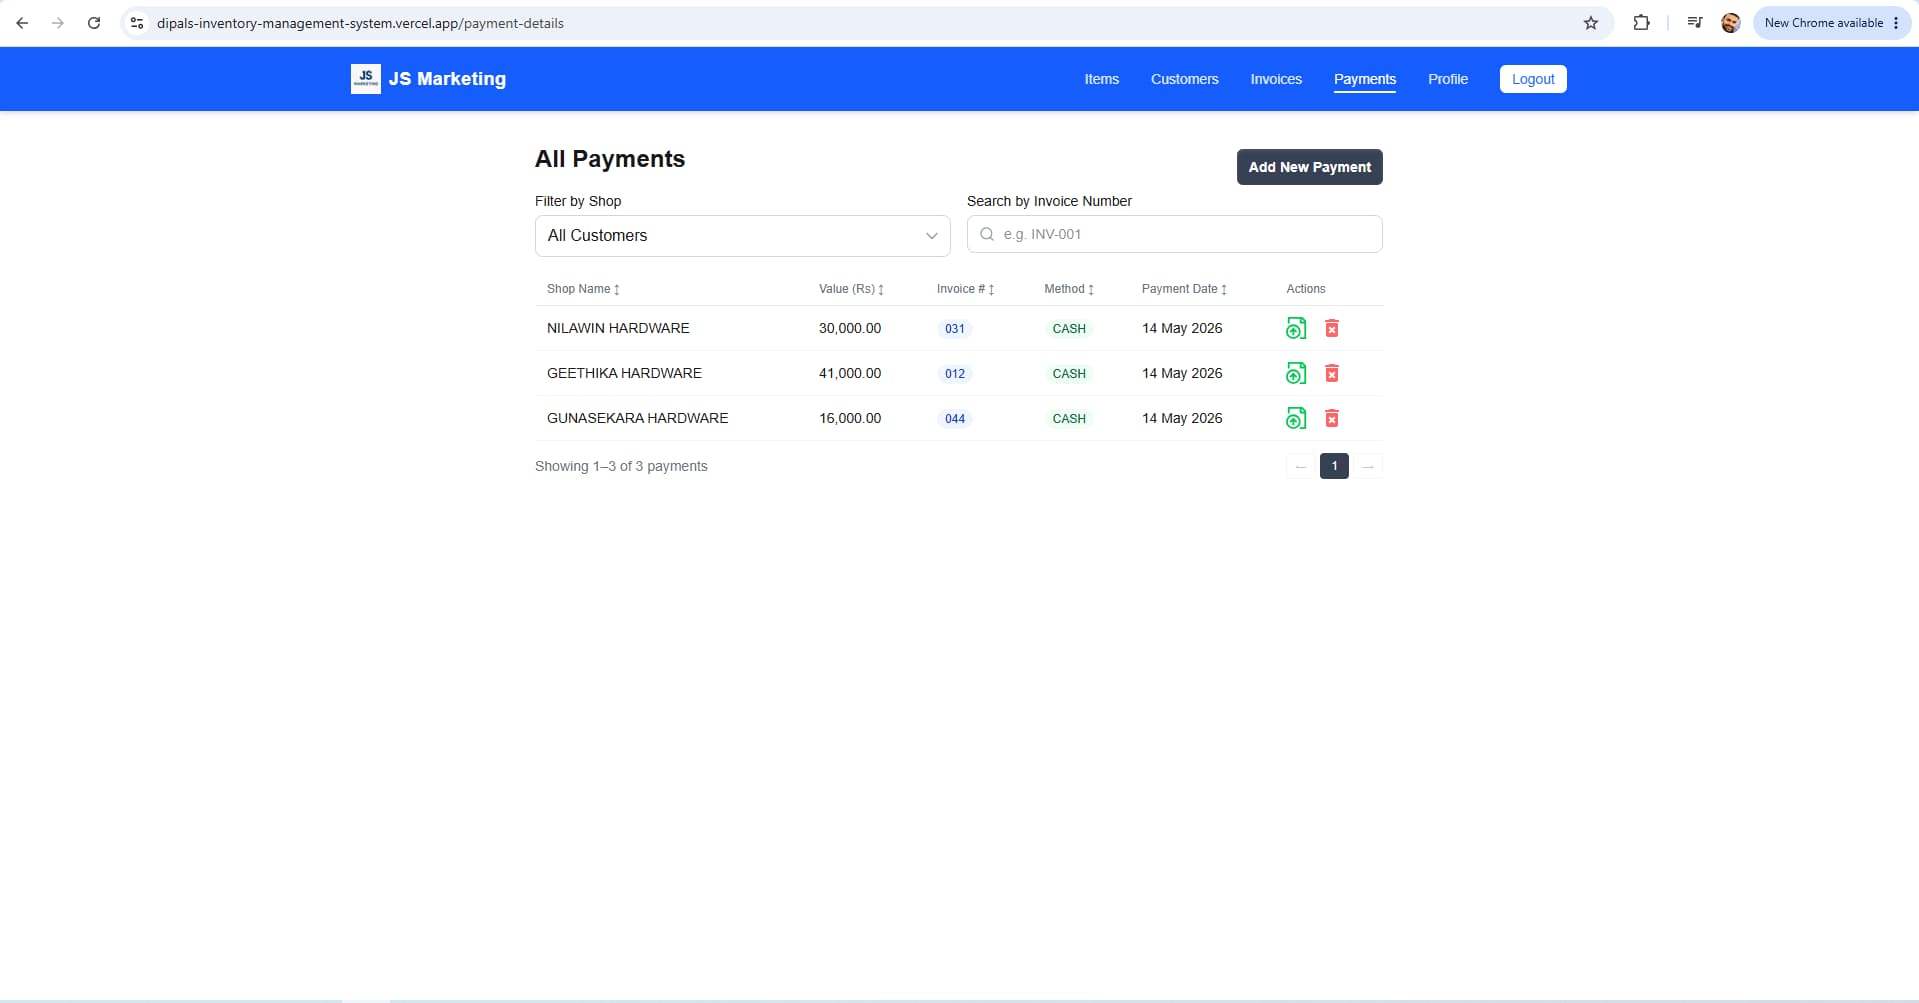Click CASH badge in NILAWIN HARDWARE row
Image resolution: width=1919 pixels, height=1003 pixels.
pos(1069,328)
